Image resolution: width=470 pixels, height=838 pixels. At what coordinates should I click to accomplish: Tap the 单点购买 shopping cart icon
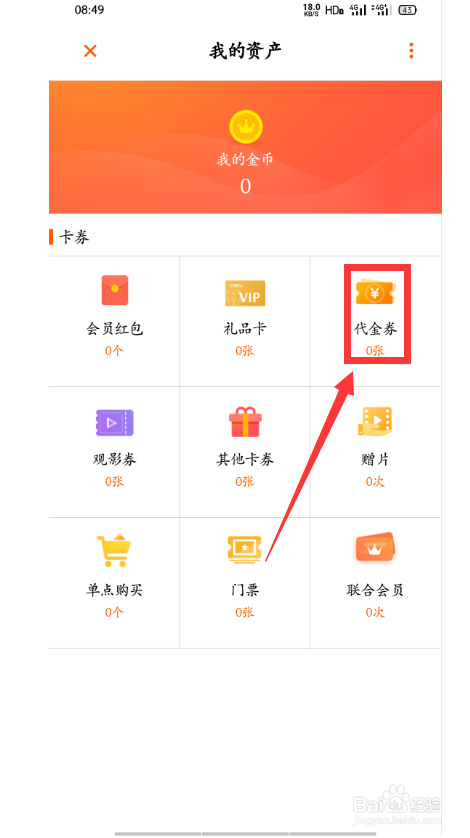[x=114, y=550]
